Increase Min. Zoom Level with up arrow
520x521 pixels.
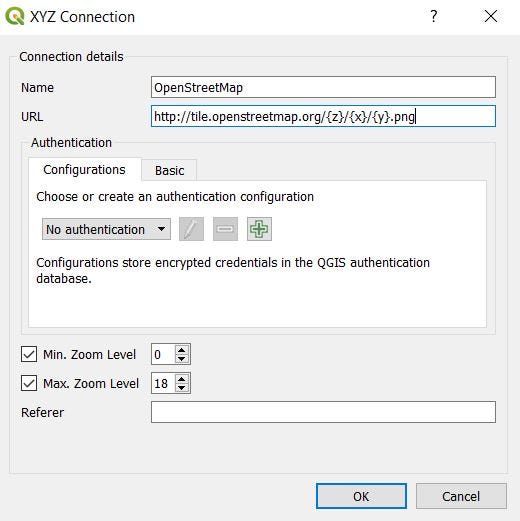182,350
